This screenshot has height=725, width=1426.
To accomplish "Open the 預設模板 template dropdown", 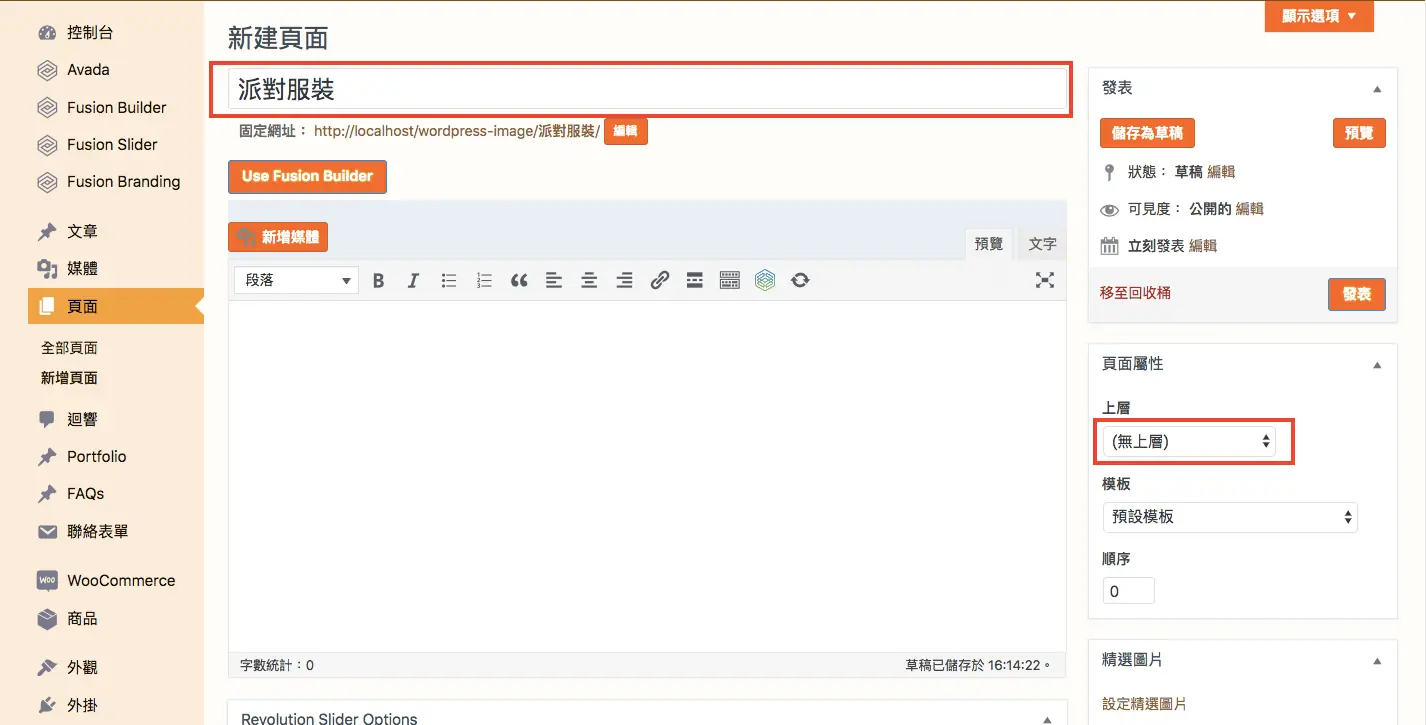I will coord(1230,517).
